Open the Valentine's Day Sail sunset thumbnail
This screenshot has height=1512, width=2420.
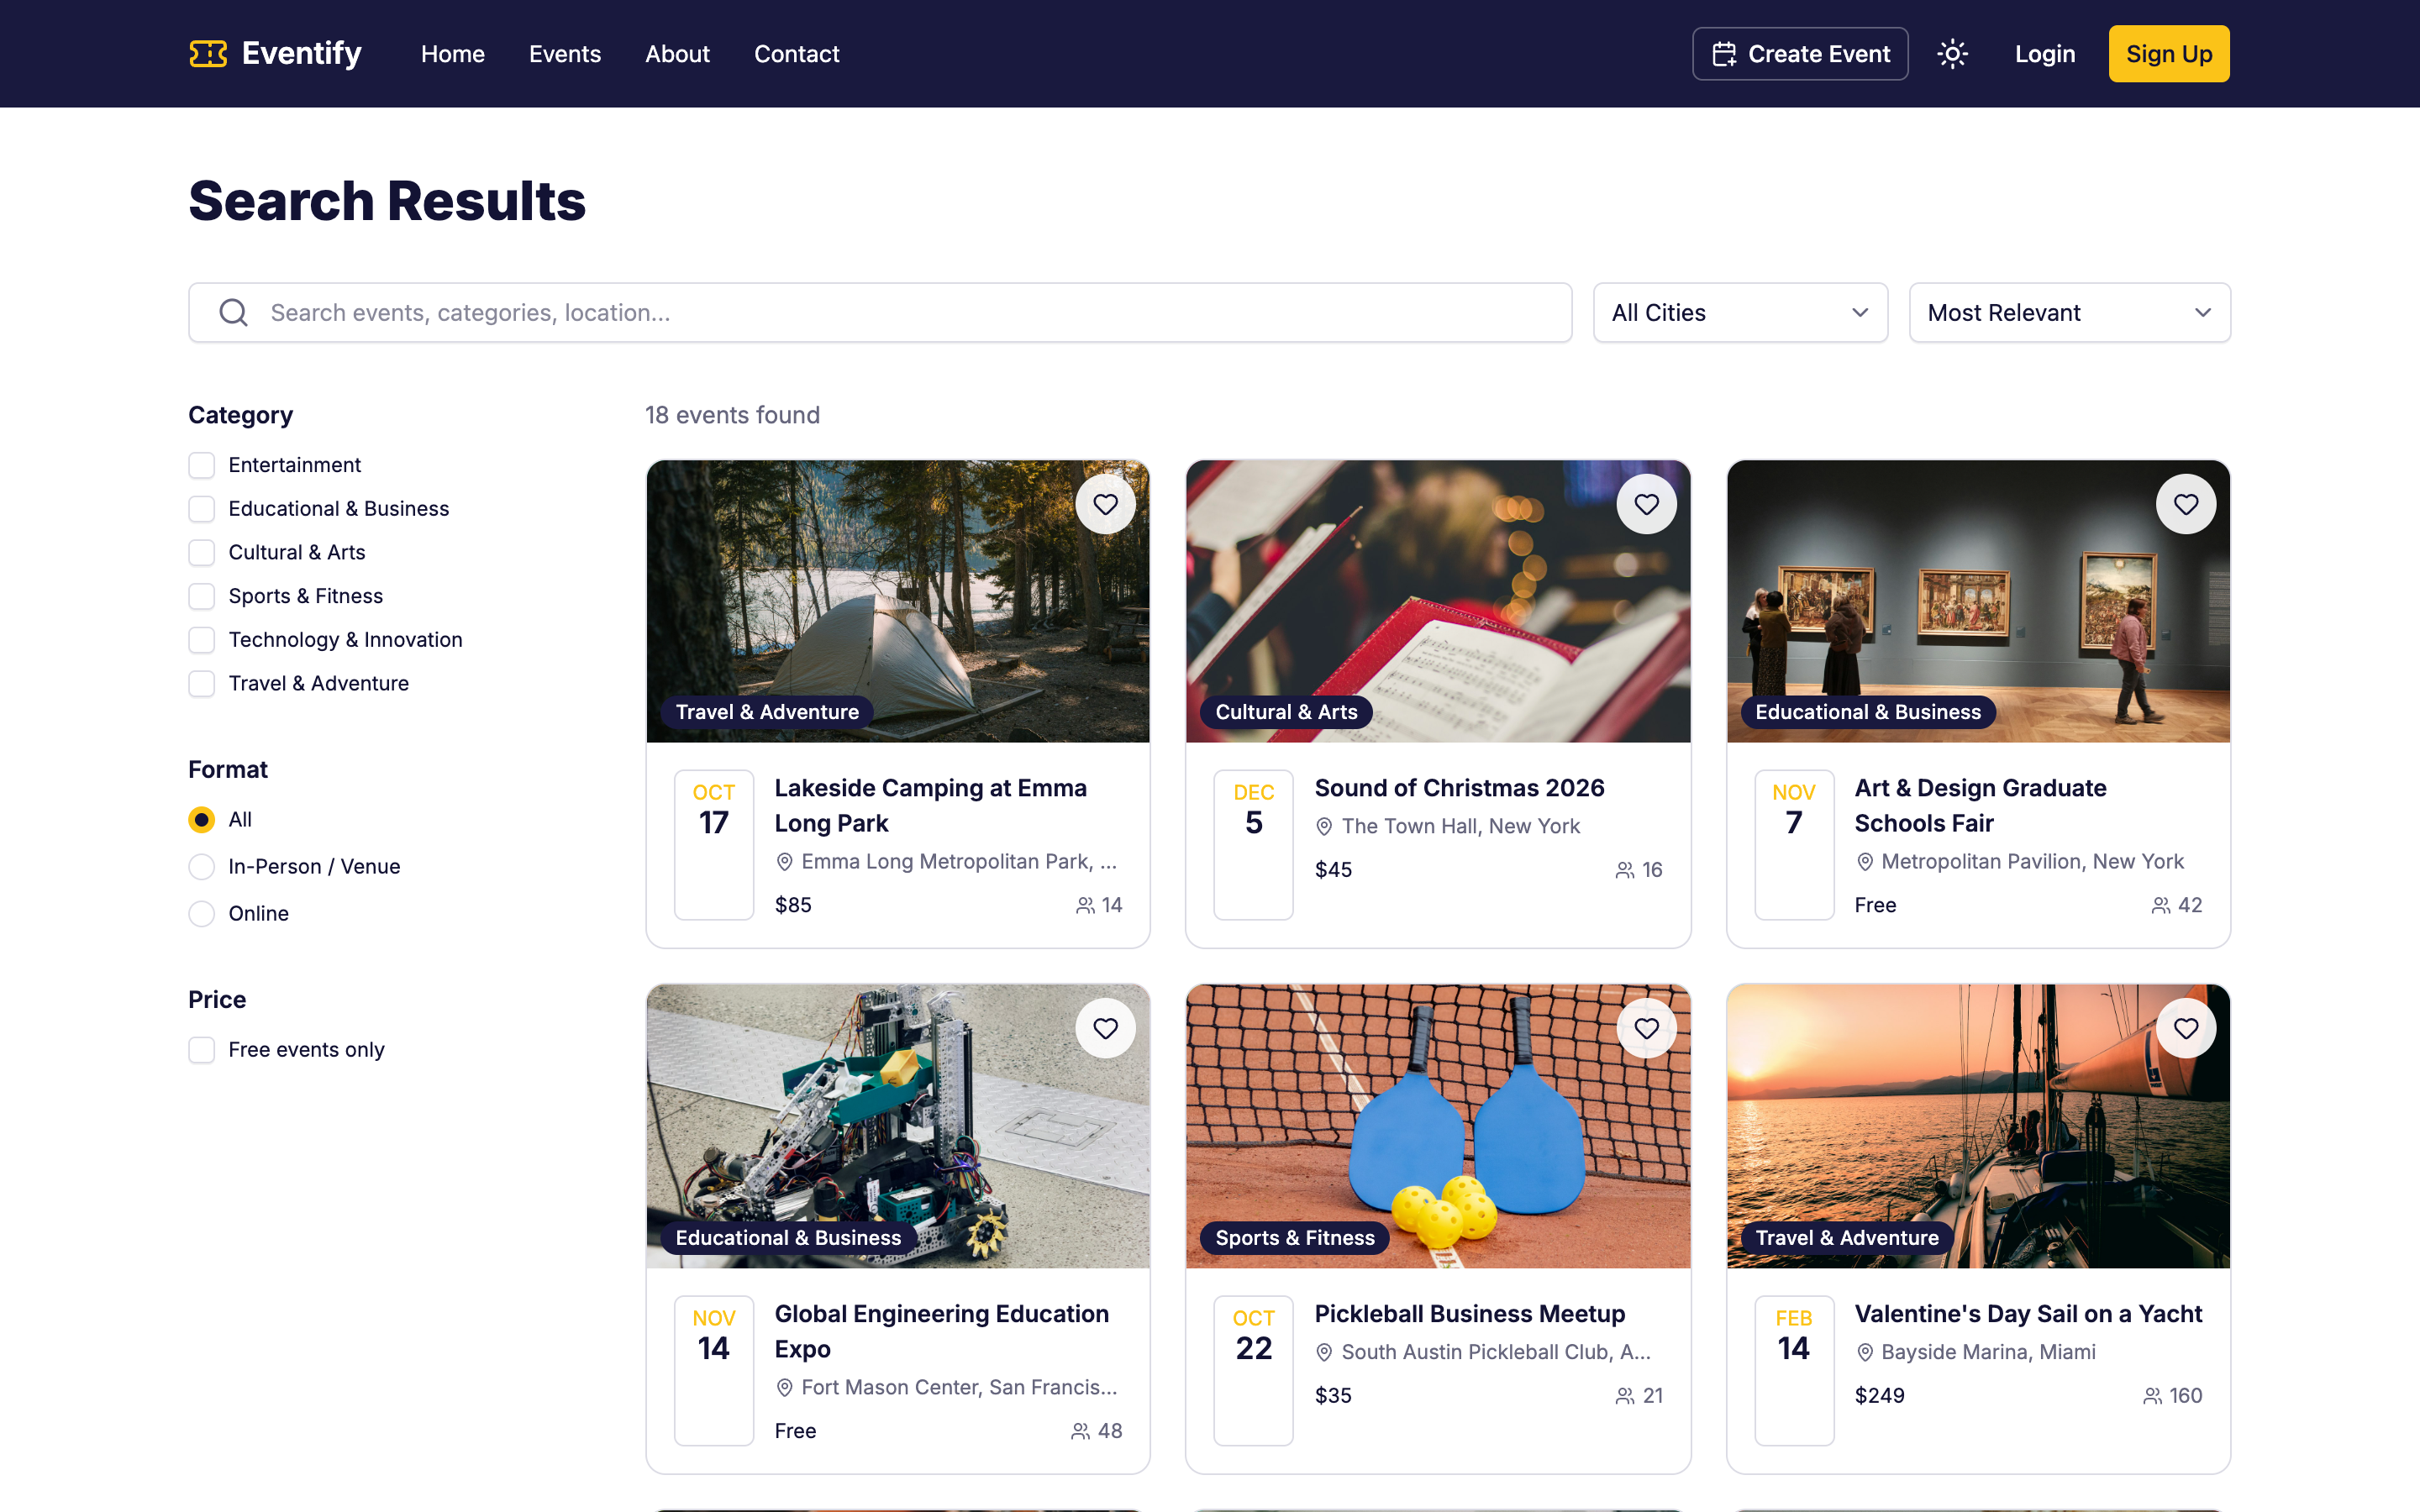1978,1127
